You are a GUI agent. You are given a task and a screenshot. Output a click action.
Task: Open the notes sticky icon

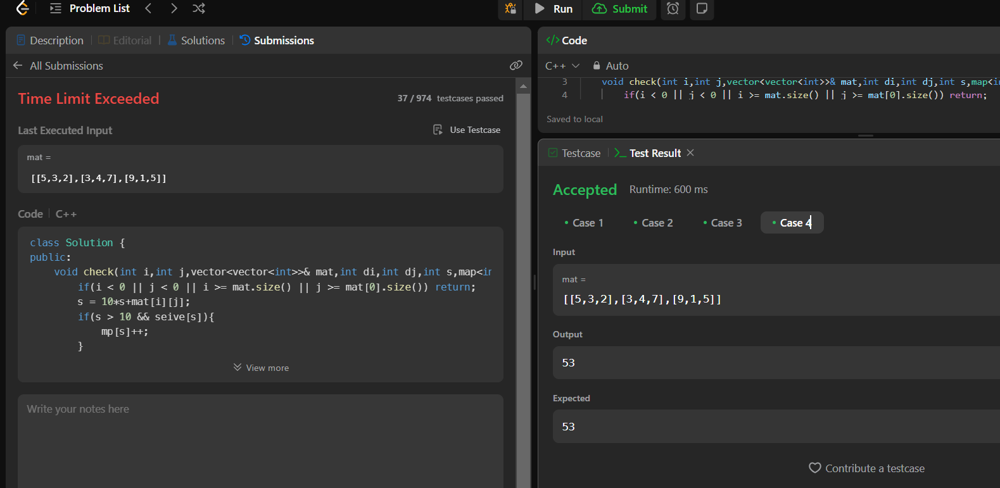tap(702, 9)
